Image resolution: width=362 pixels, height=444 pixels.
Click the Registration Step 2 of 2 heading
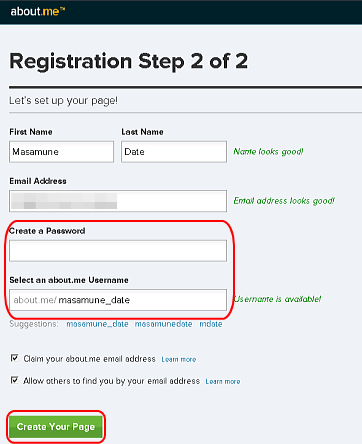129,61
